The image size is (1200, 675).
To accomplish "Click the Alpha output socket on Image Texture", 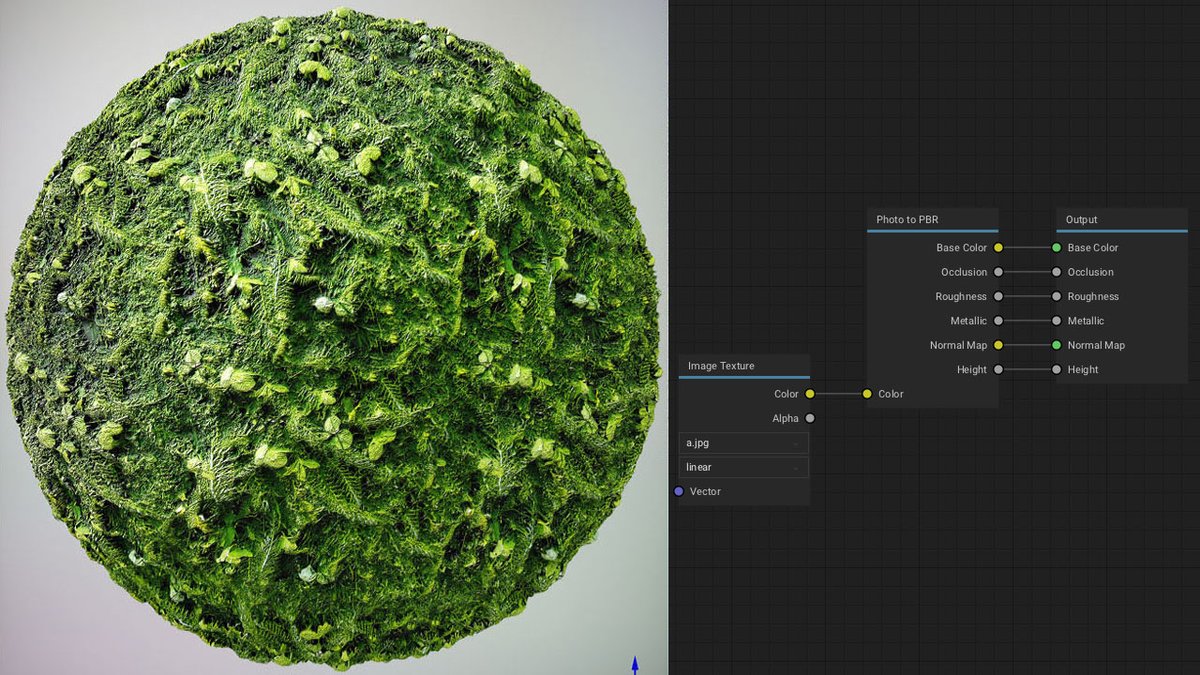I will 810,418.
